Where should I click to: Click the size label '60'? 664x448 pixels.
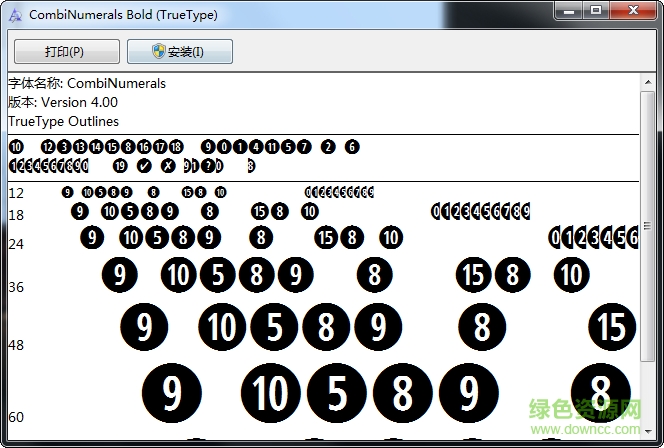click(16, 417)
